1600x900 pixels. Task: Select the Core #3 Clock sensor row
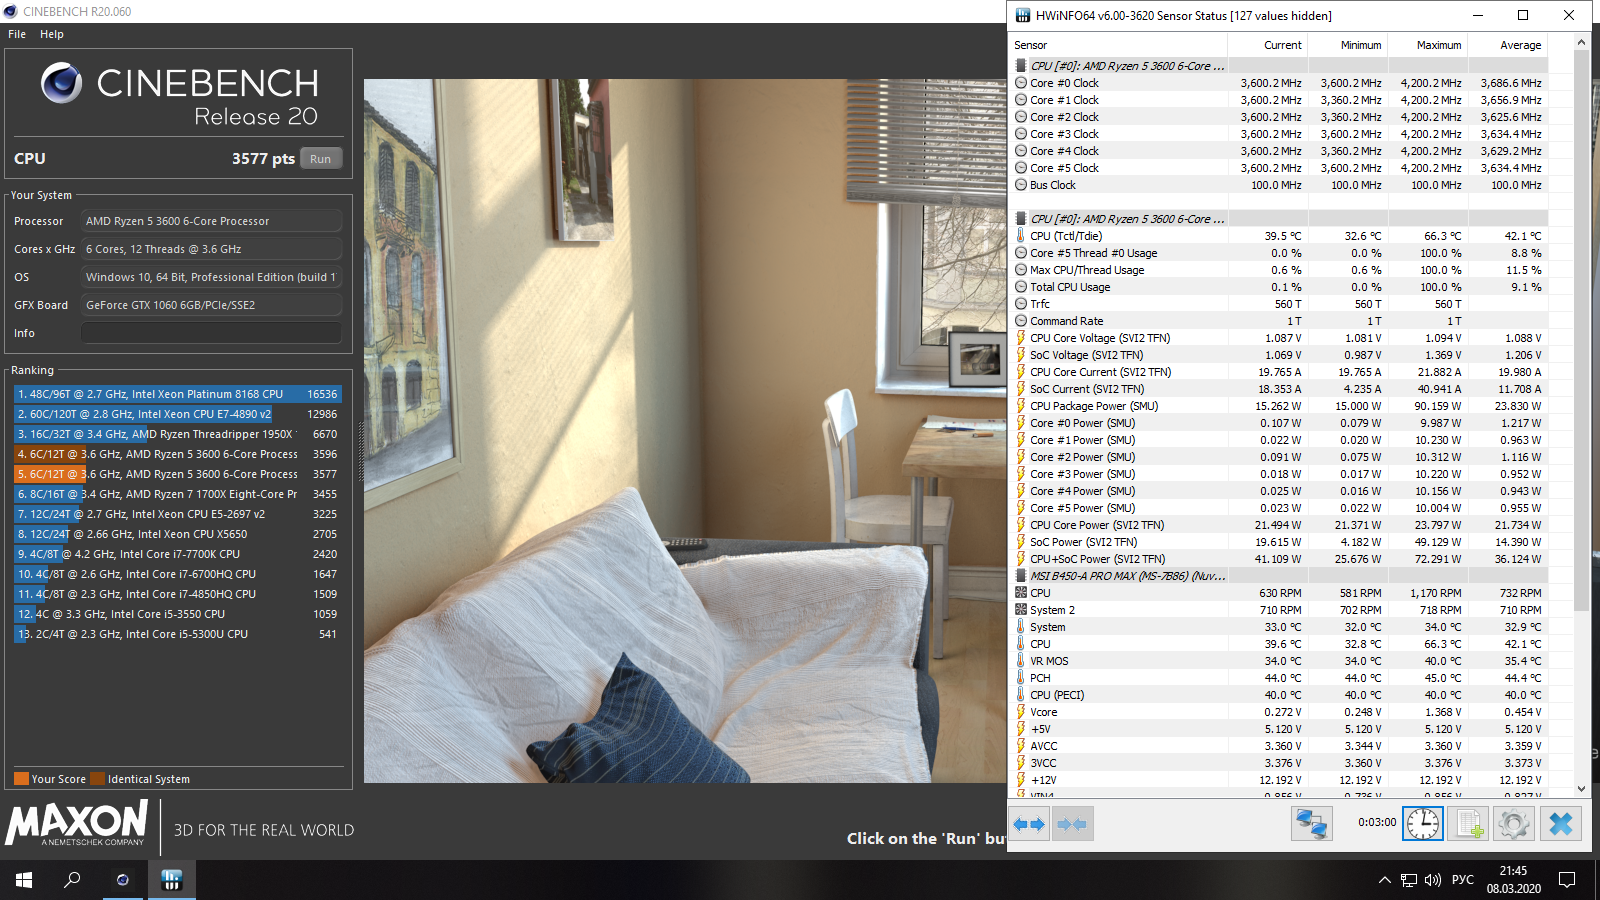(1279, 134)
